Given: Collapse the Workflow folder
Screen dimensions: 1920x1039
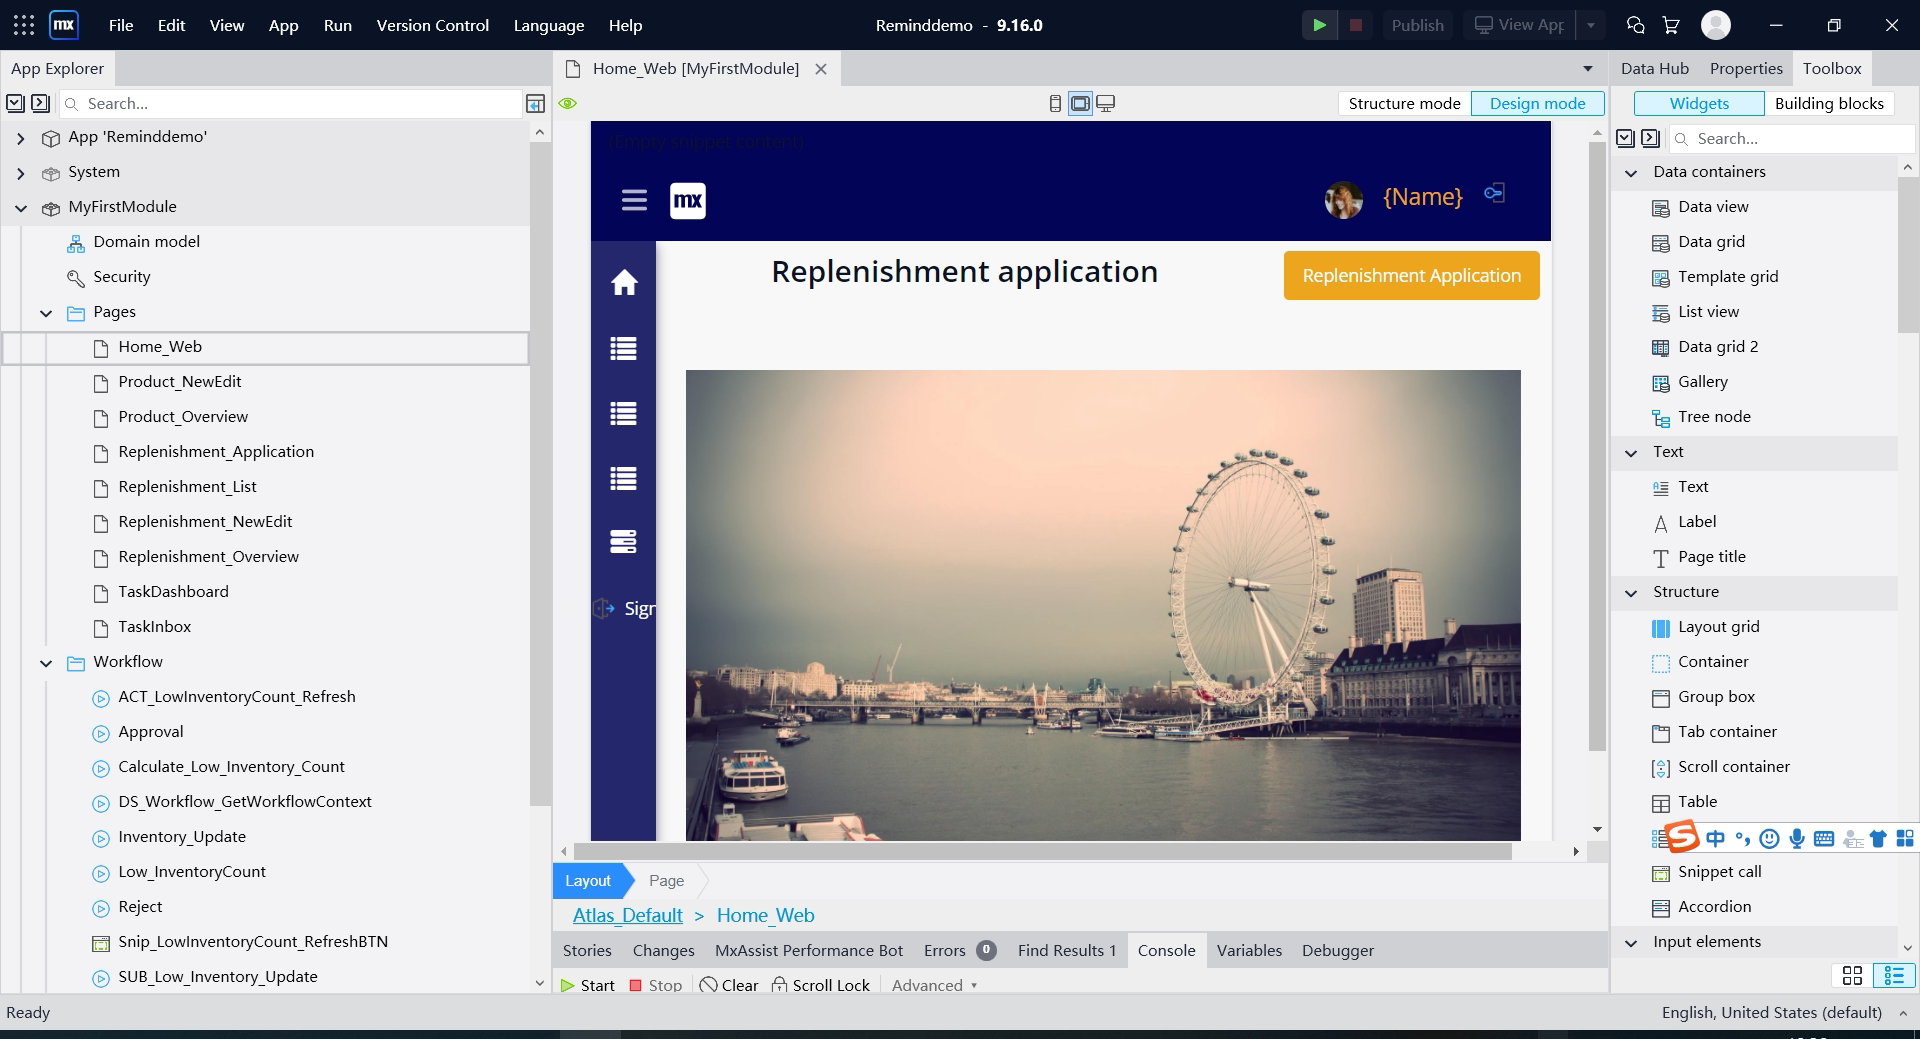Looking at the screenshot, I should (46, 663).
